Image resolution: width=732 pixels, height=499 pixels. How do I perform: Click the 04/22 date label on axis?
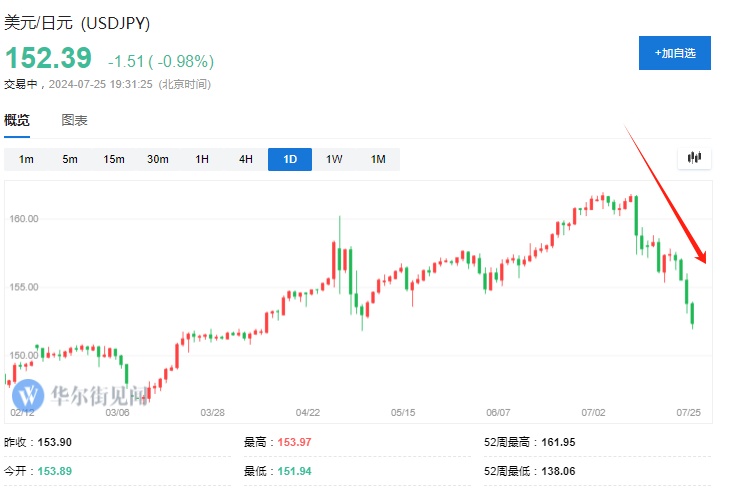[307, 411]
